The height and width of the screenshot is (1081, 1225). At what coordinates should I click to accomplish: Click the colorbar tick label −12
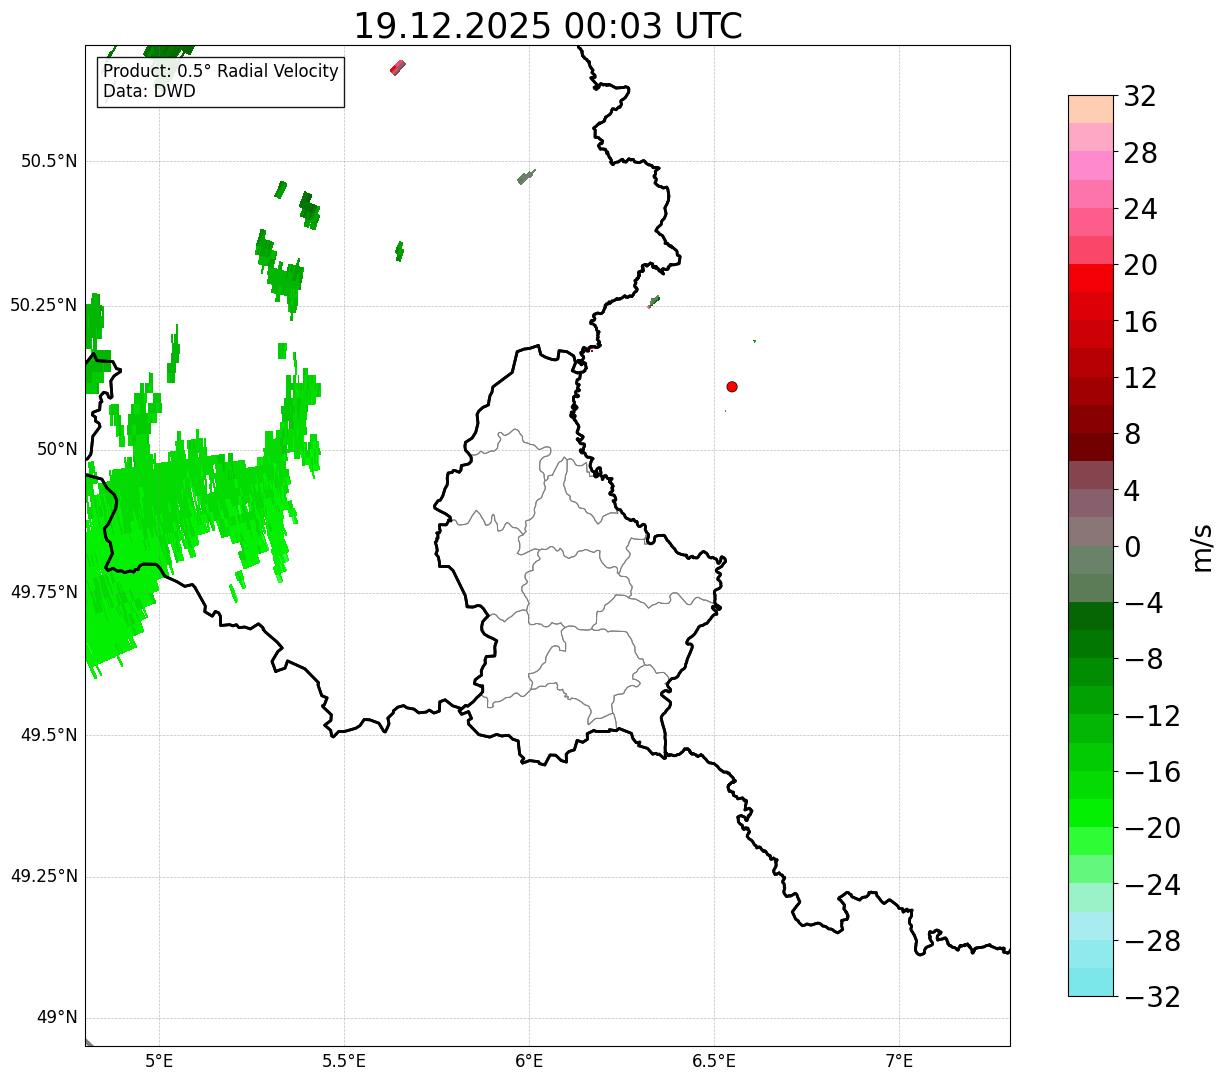(x=1152, y=716)
